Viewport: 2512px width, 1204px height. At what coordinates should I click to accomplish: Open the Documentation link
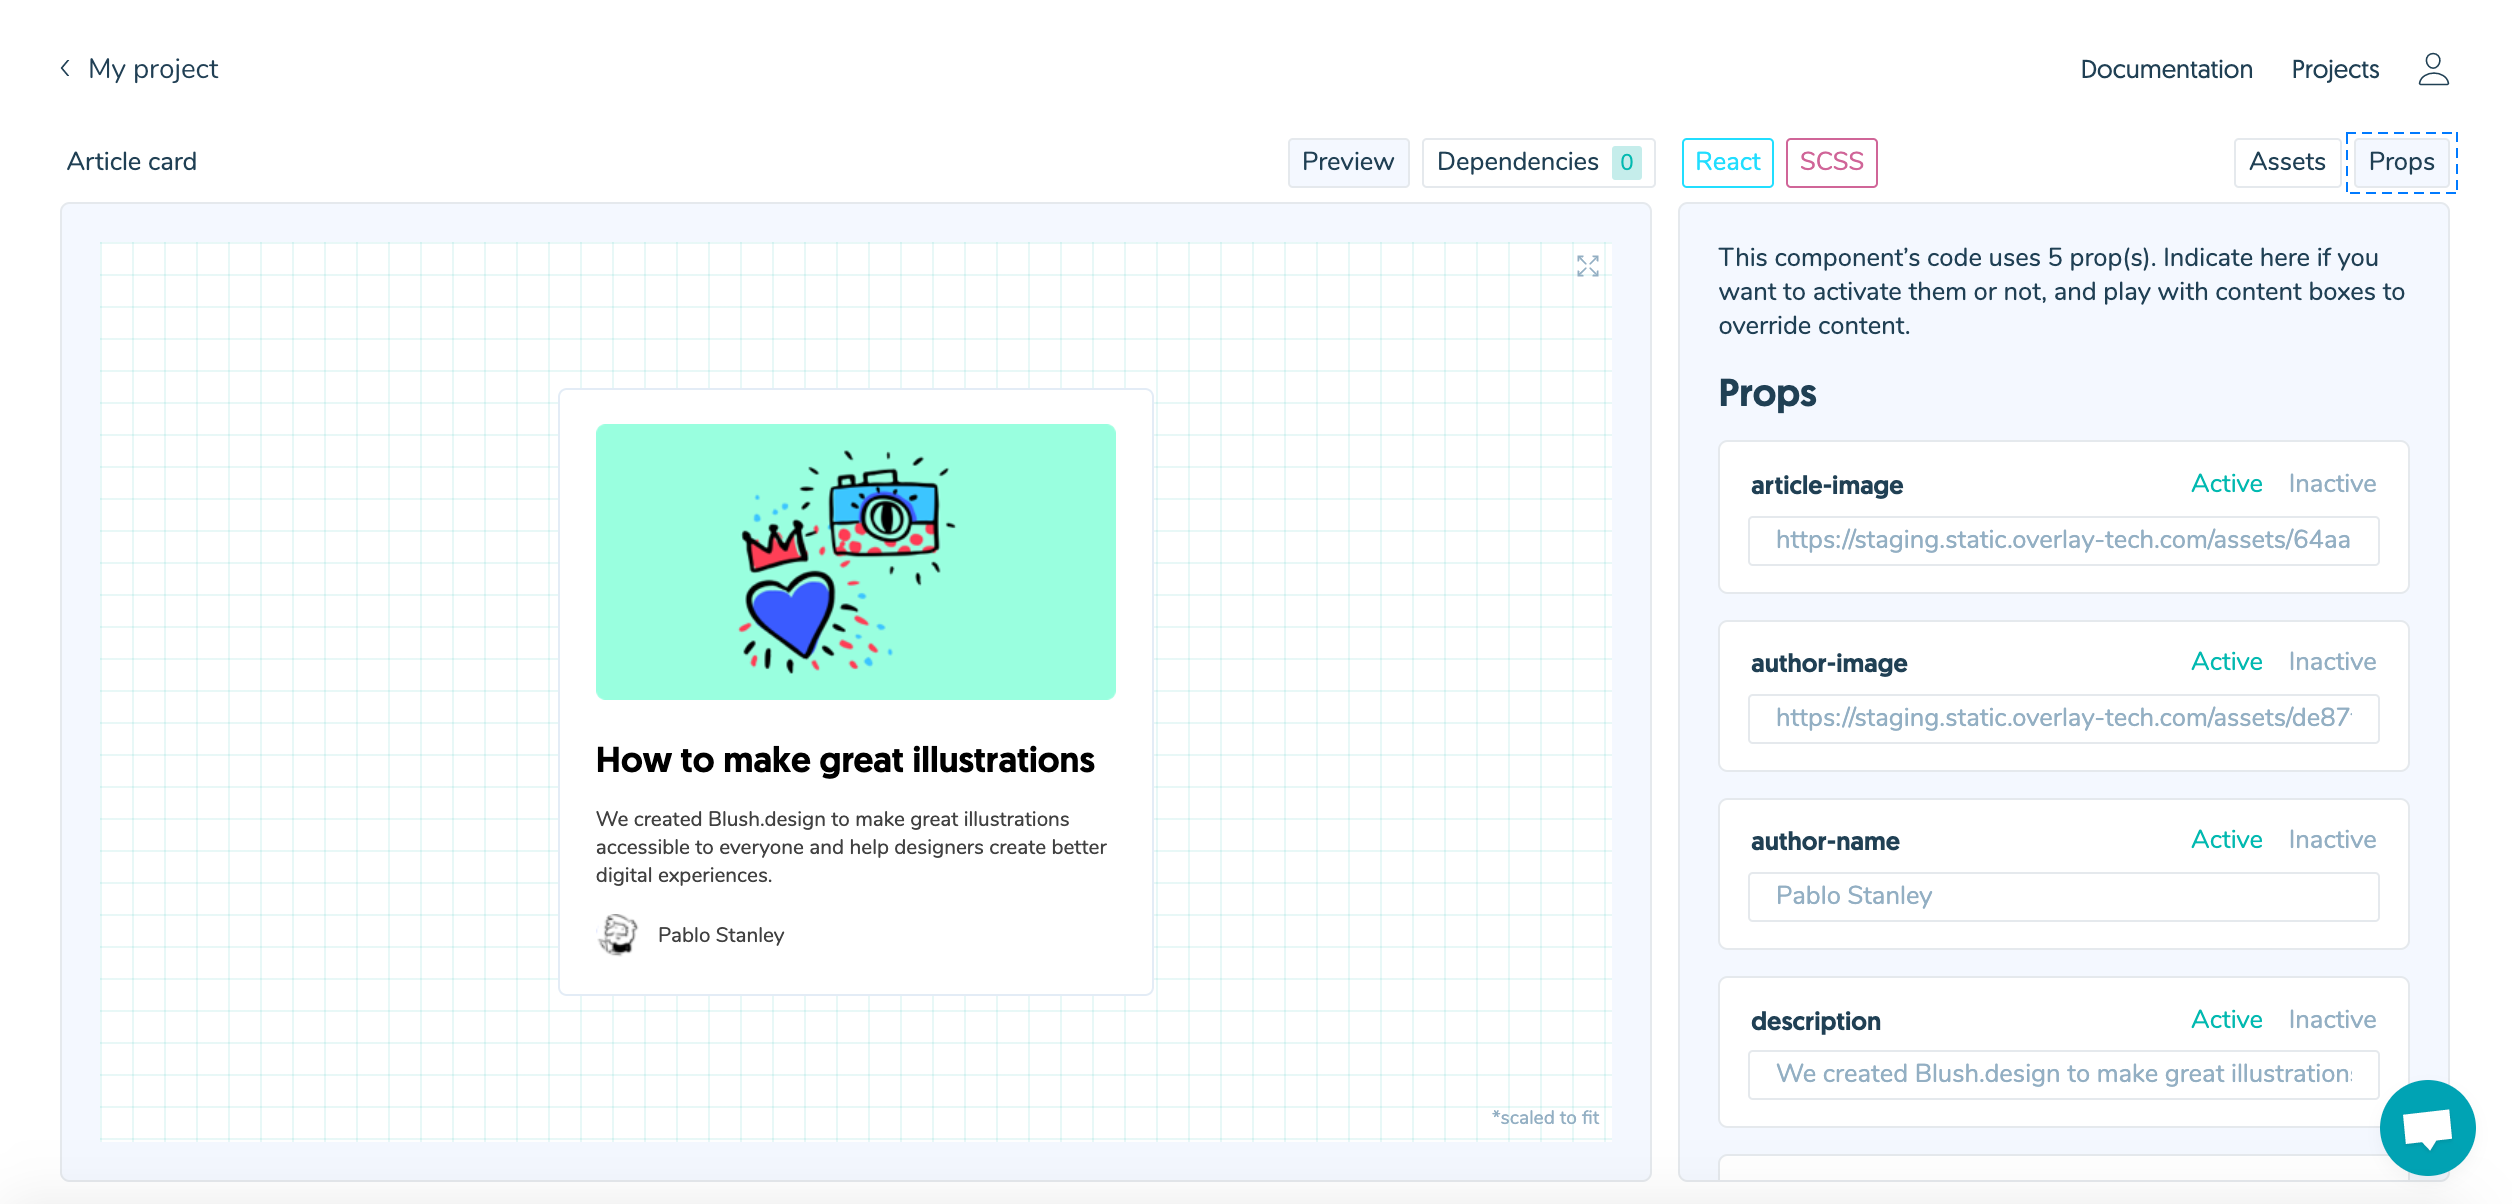click(x=2166, y=69)
